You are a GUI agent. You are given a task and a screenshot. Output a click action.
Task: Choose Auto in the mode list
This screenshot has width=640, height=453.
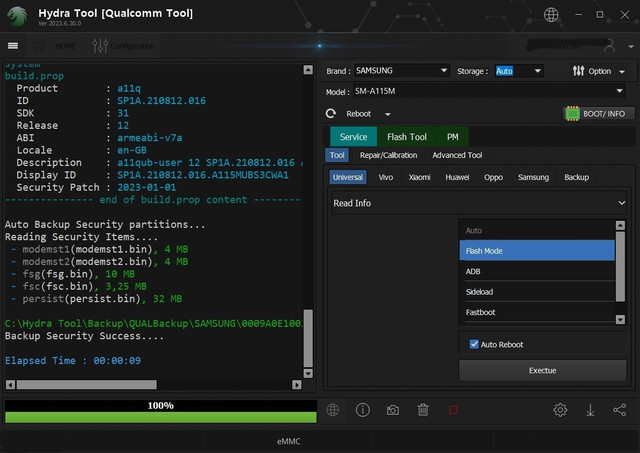pyautogui.click(x=537, y=230)
